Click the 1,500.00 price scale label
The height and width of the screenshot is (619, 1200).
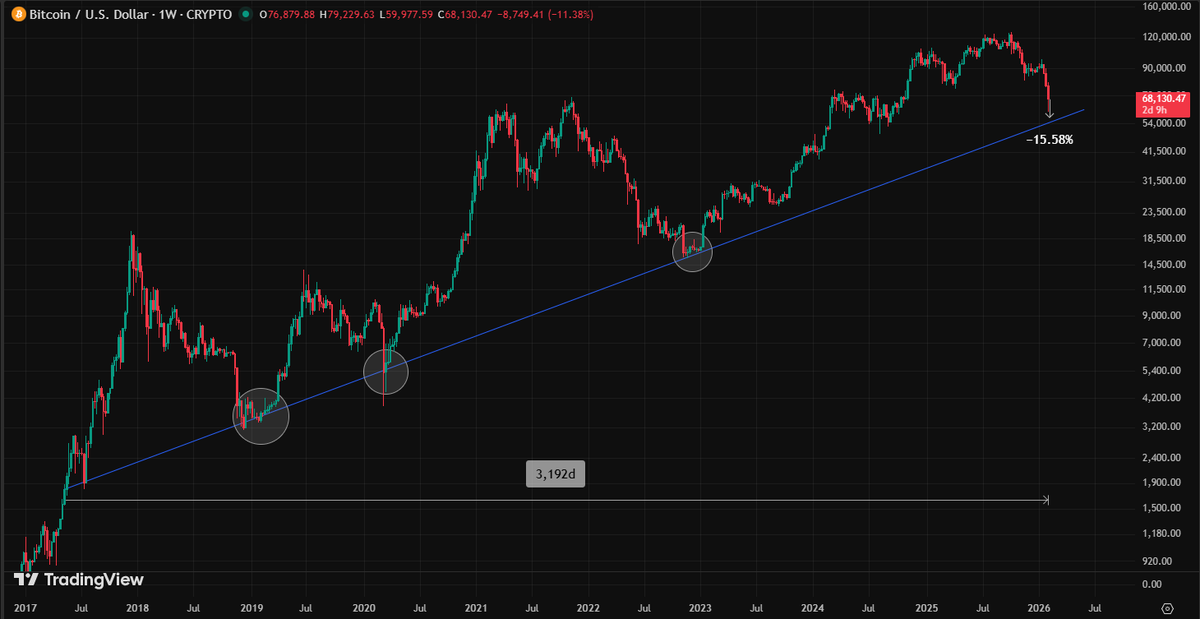pos(1159,508)
